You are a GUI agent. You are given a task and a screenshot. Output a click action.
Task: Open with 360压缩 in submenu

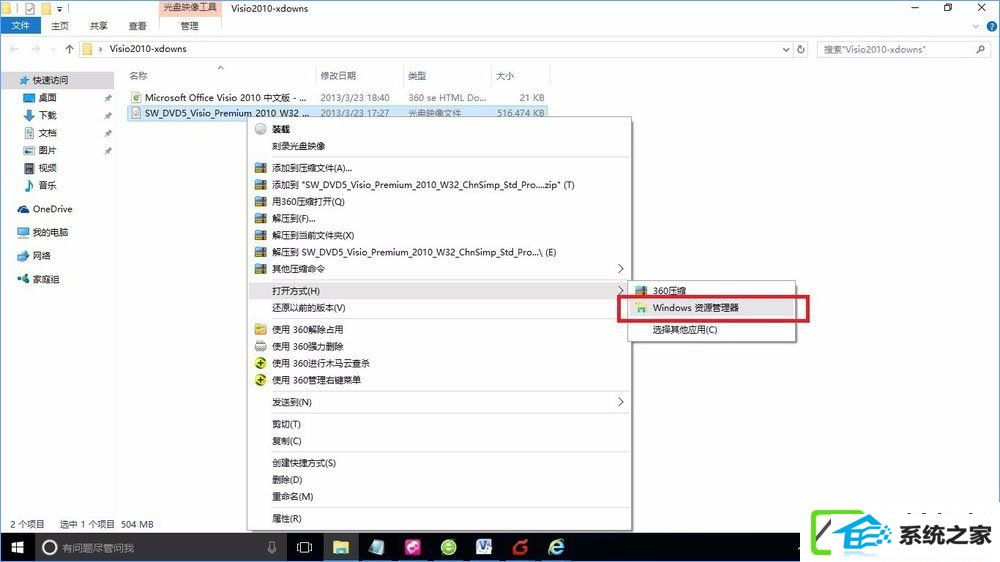669,290
